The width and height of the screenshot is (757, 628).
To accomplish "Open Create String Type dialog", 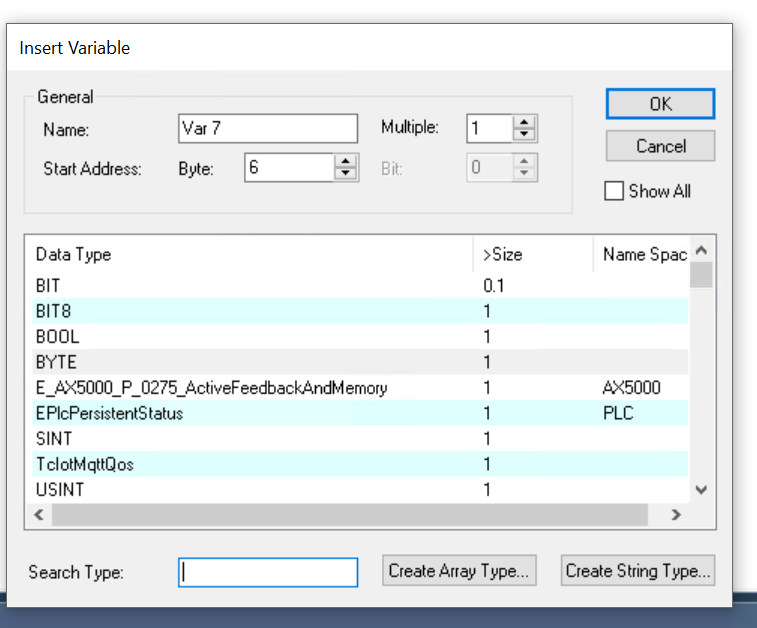I will pyautogui.click(x=638, y=571).
